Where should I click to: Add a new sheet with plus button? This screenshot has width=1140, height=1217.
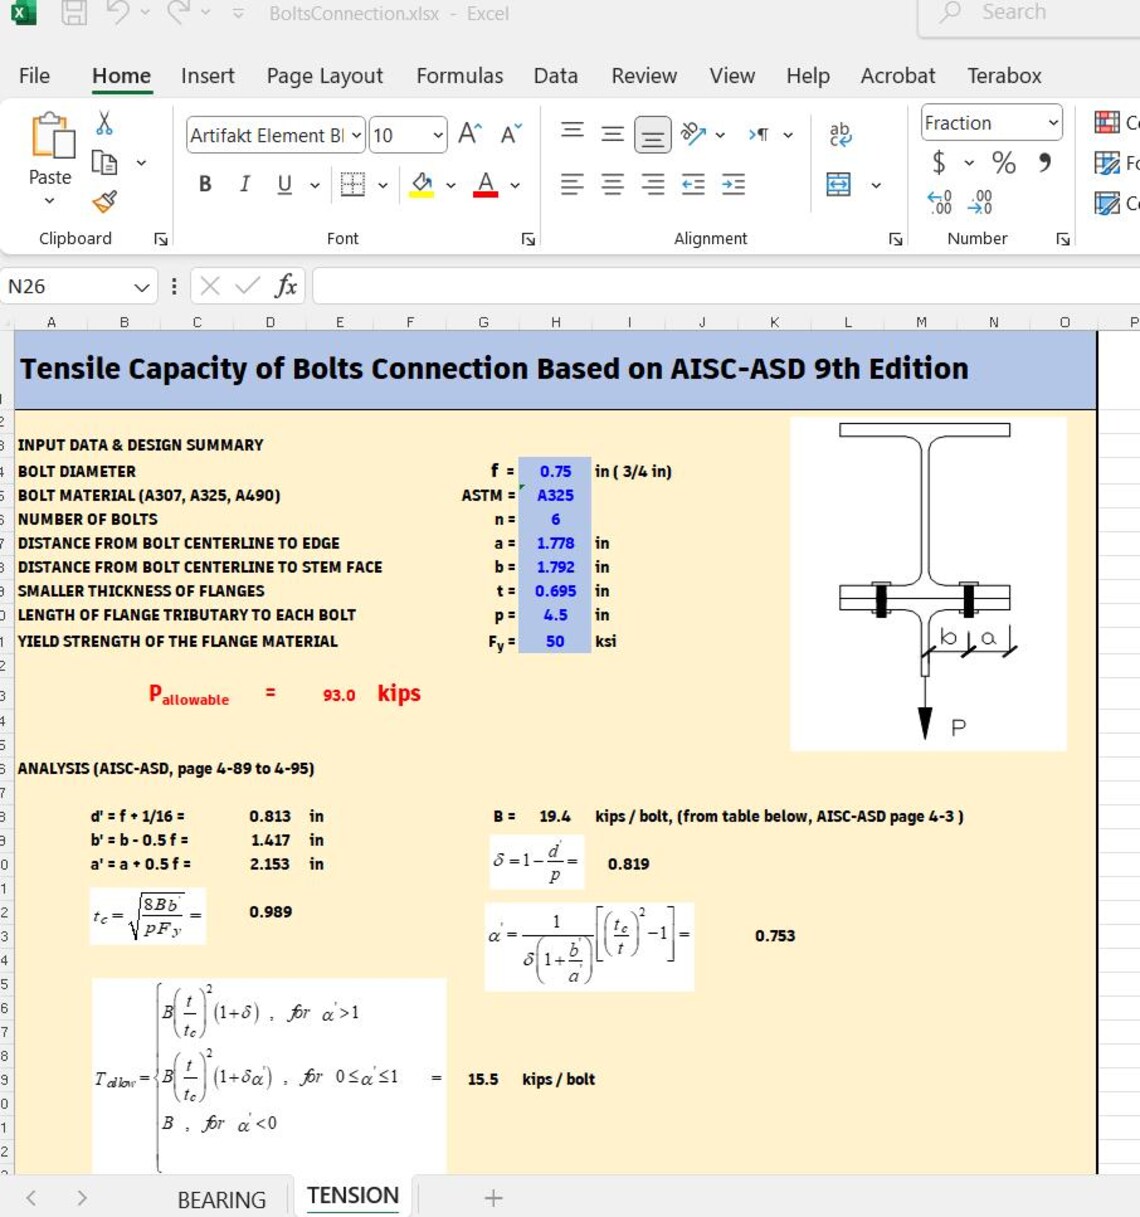pos(493,1198)
